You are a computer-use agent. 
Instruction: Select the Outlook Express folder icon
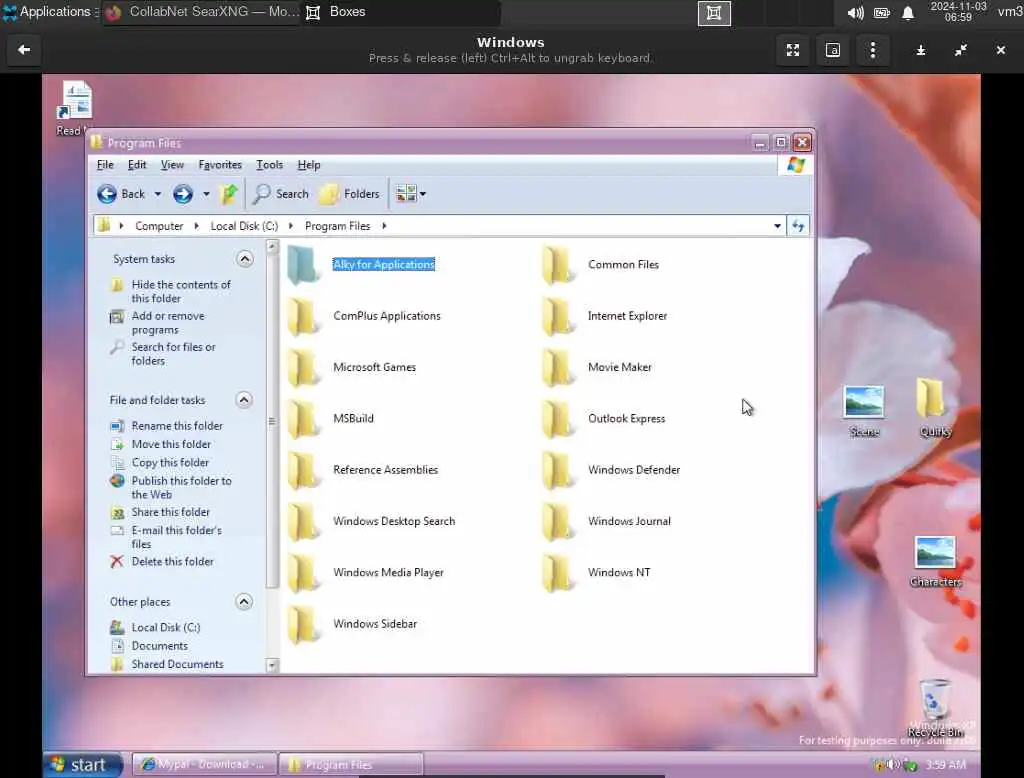coord(558,419)
